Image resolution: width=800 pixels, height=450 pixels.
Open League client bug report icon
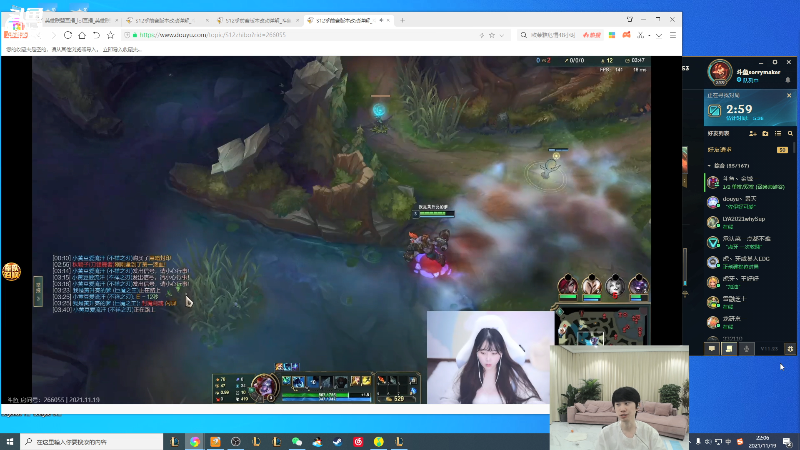(790, 349)
